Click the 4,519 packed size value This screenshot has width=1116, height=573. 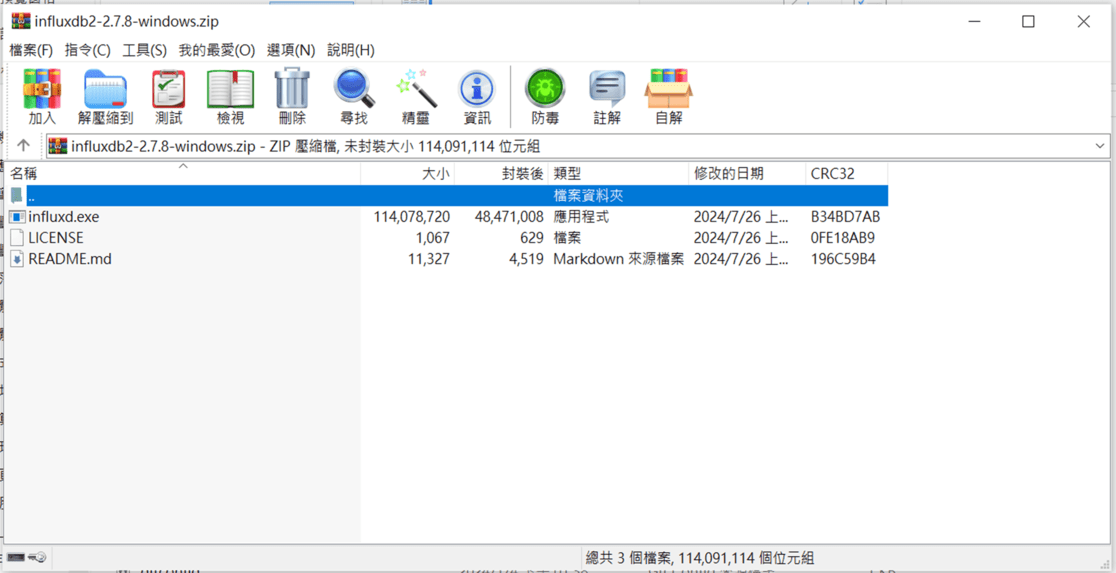coord(527,259)
